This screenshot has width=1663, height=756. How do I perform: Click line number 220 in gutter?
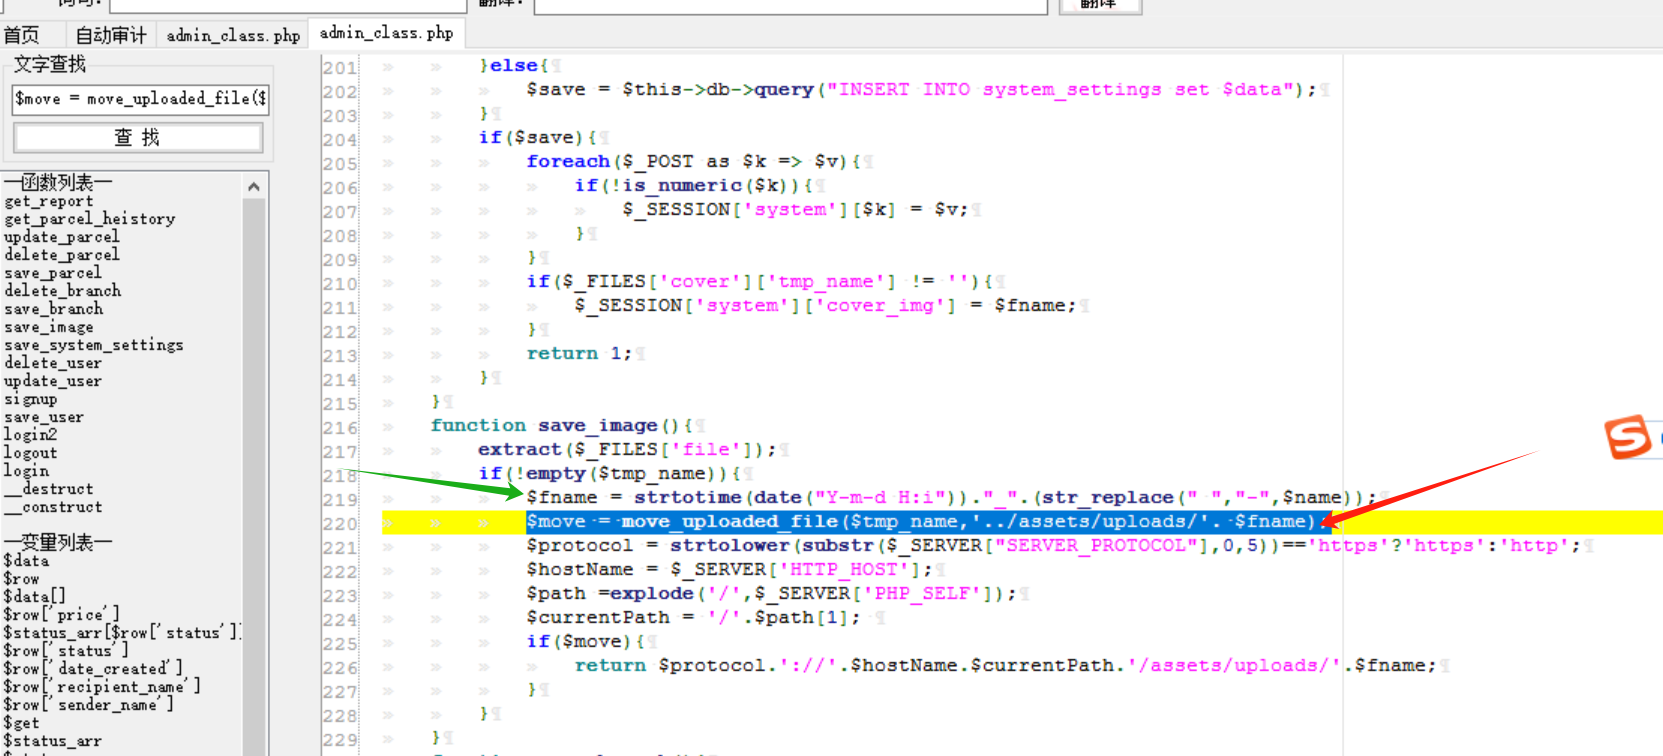pyautogui.click(x=340, y=523)
